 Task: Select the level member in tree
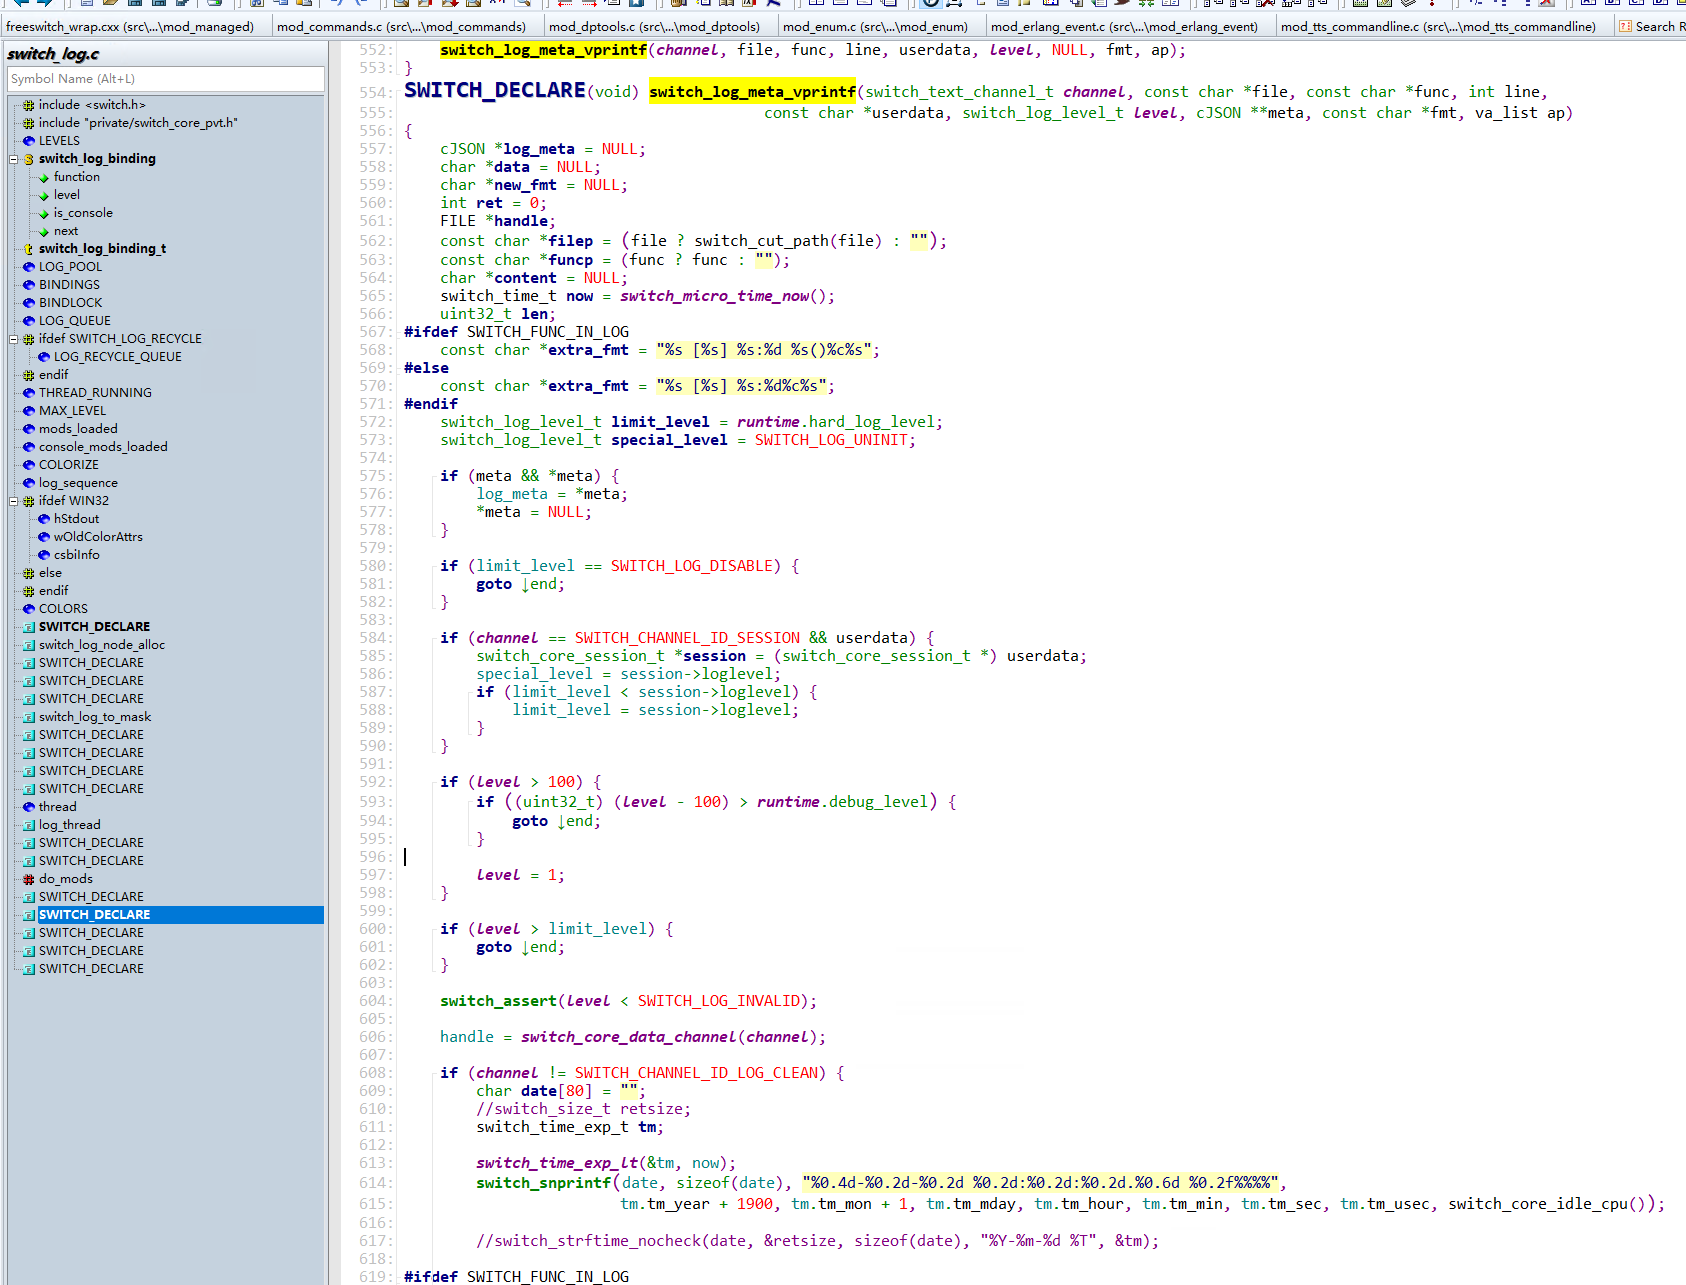pyautogui.click(x=67, y=195)
